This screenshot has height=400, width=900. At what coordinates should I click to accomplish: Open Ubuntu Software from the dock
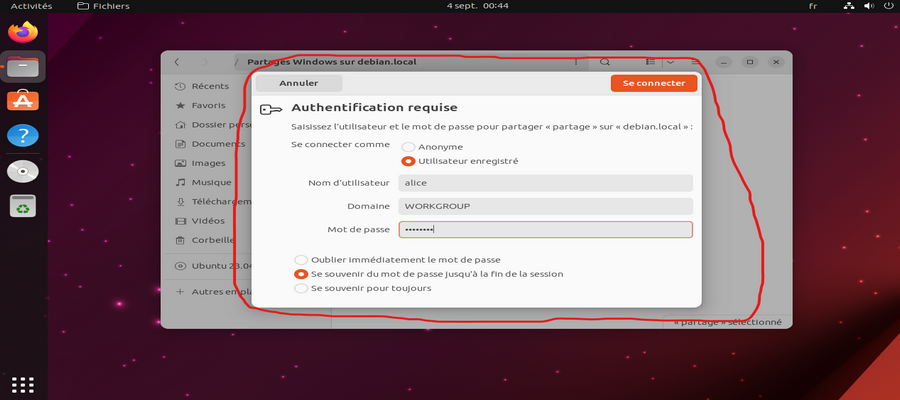[x=22, y=101]
